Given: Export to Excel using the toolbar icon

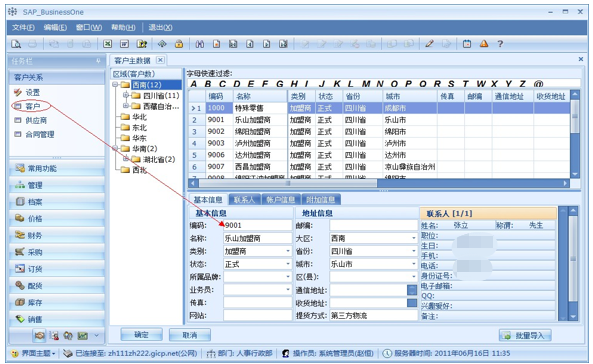Looking at the screenshot, I should pyautogui.click(x=108, y=44).
